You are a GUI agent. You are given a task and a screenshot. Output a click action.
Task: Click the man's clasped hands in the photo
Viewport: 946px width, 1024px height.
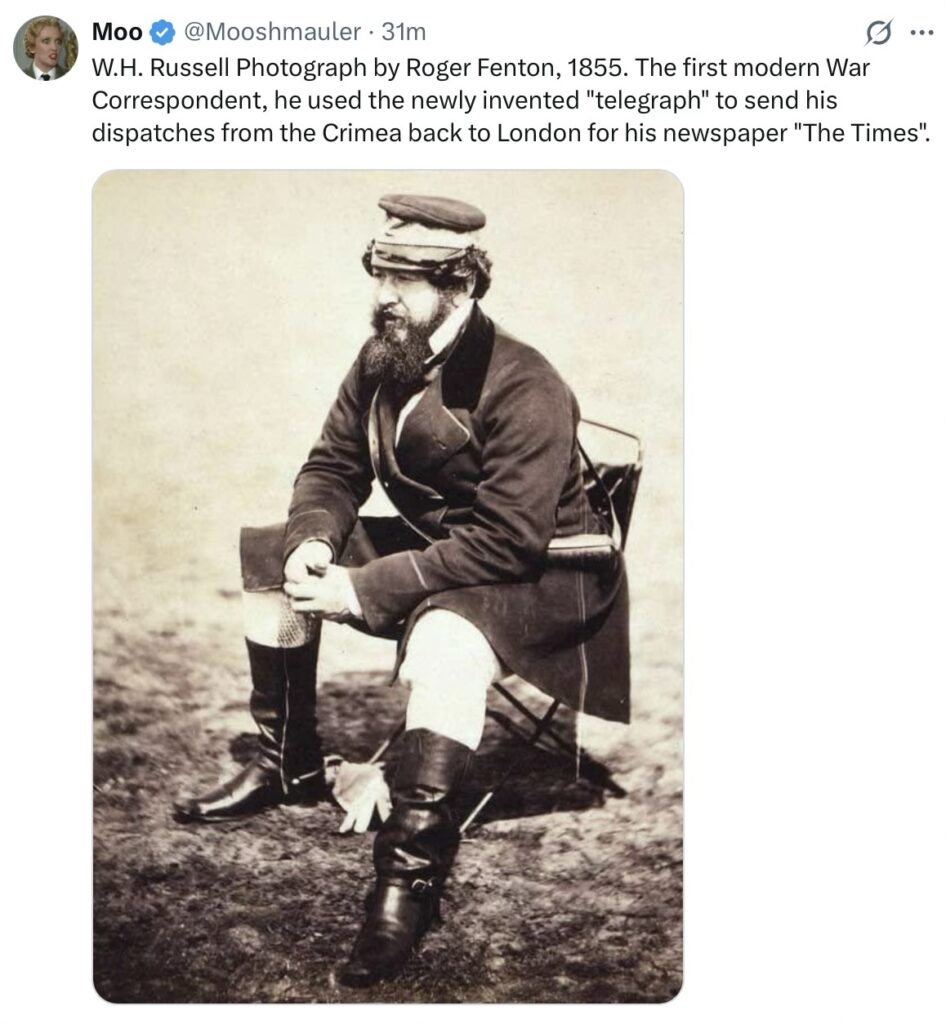point(316,578)
